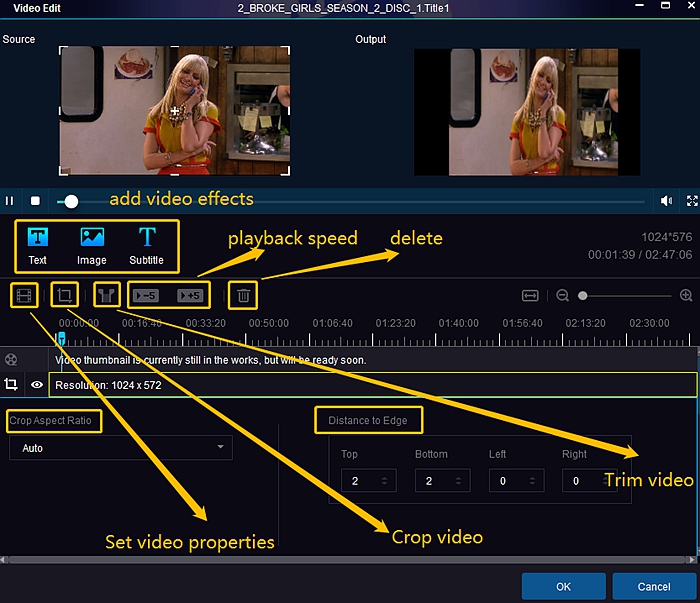This screenshot has height=603, width=700.
Task: Click the video track reel icon
Action: click(x=11, y=359)
